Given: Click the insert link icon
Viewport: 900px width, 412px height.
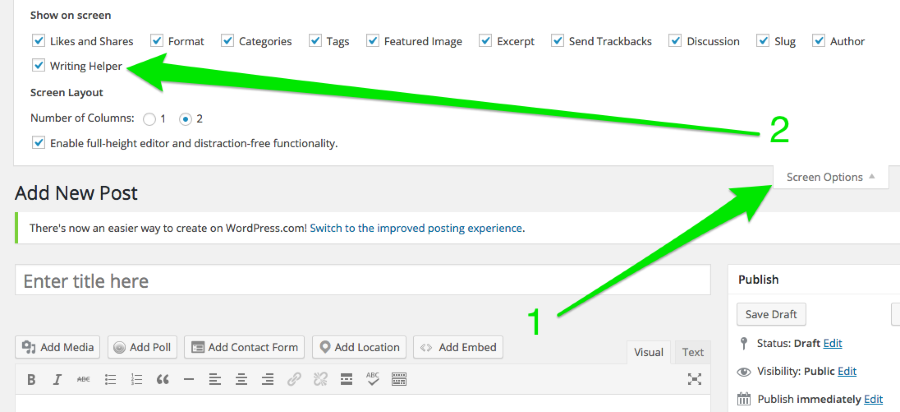Looking at the screenshot, I should click(x=294, y=380).
